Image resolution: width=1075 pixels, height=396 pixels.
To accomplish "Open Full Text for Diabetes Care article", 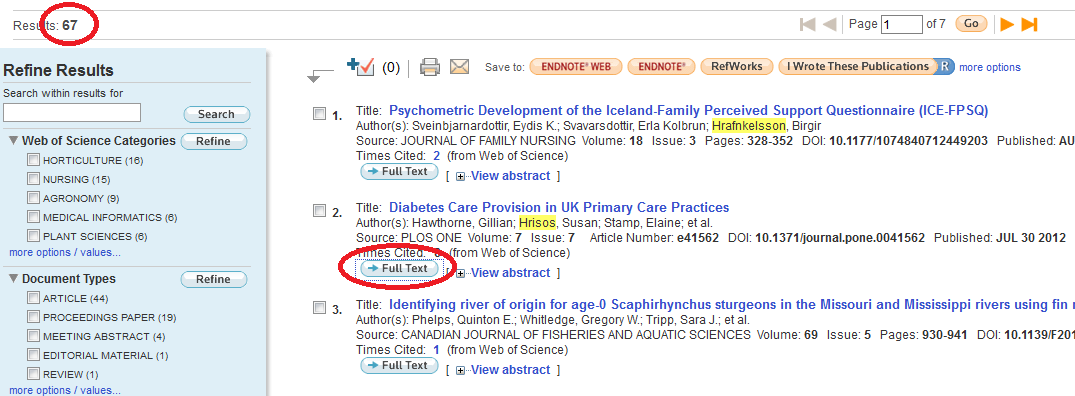I will point(399,269).
